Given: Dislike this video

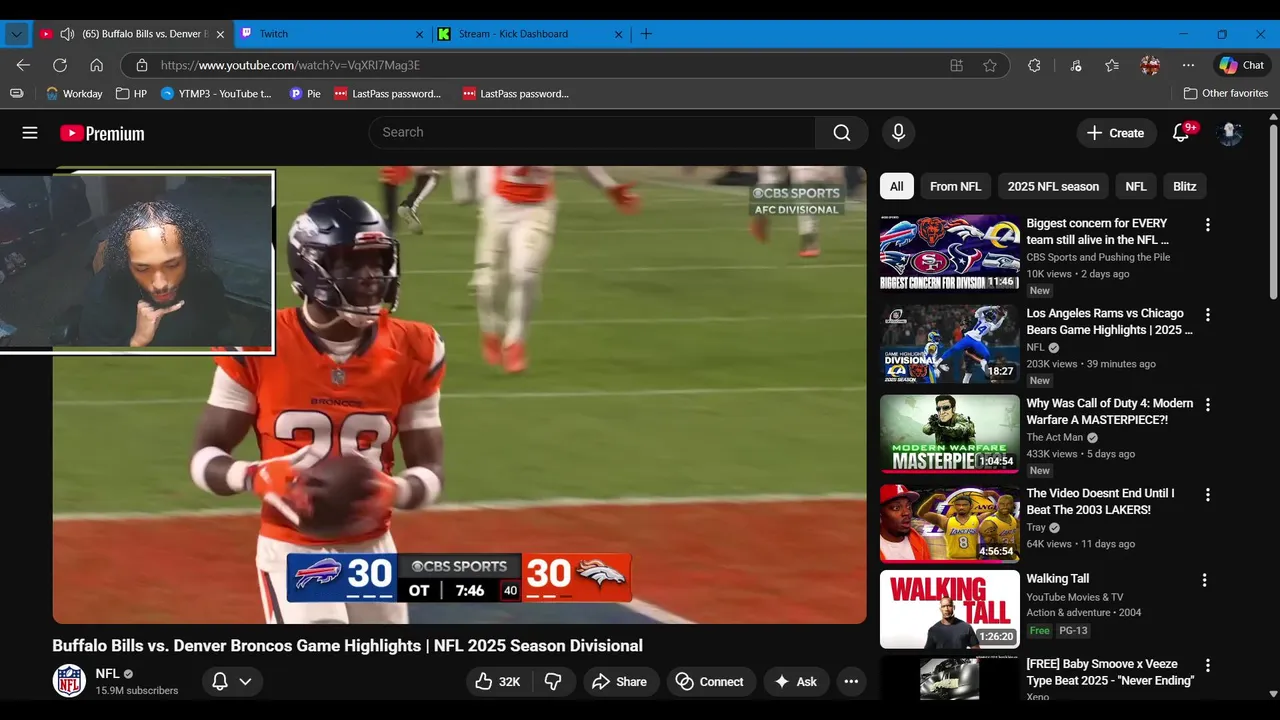Looking at the screenshot, I should point(553,682).
